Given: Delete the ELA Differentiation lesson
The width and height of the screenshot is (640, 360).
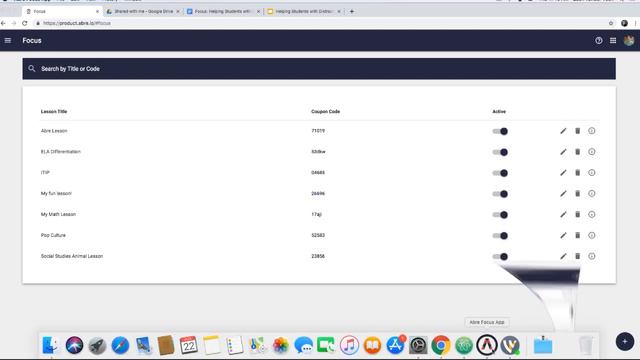Looking at the screenshot, I should [x=578, y=152].
